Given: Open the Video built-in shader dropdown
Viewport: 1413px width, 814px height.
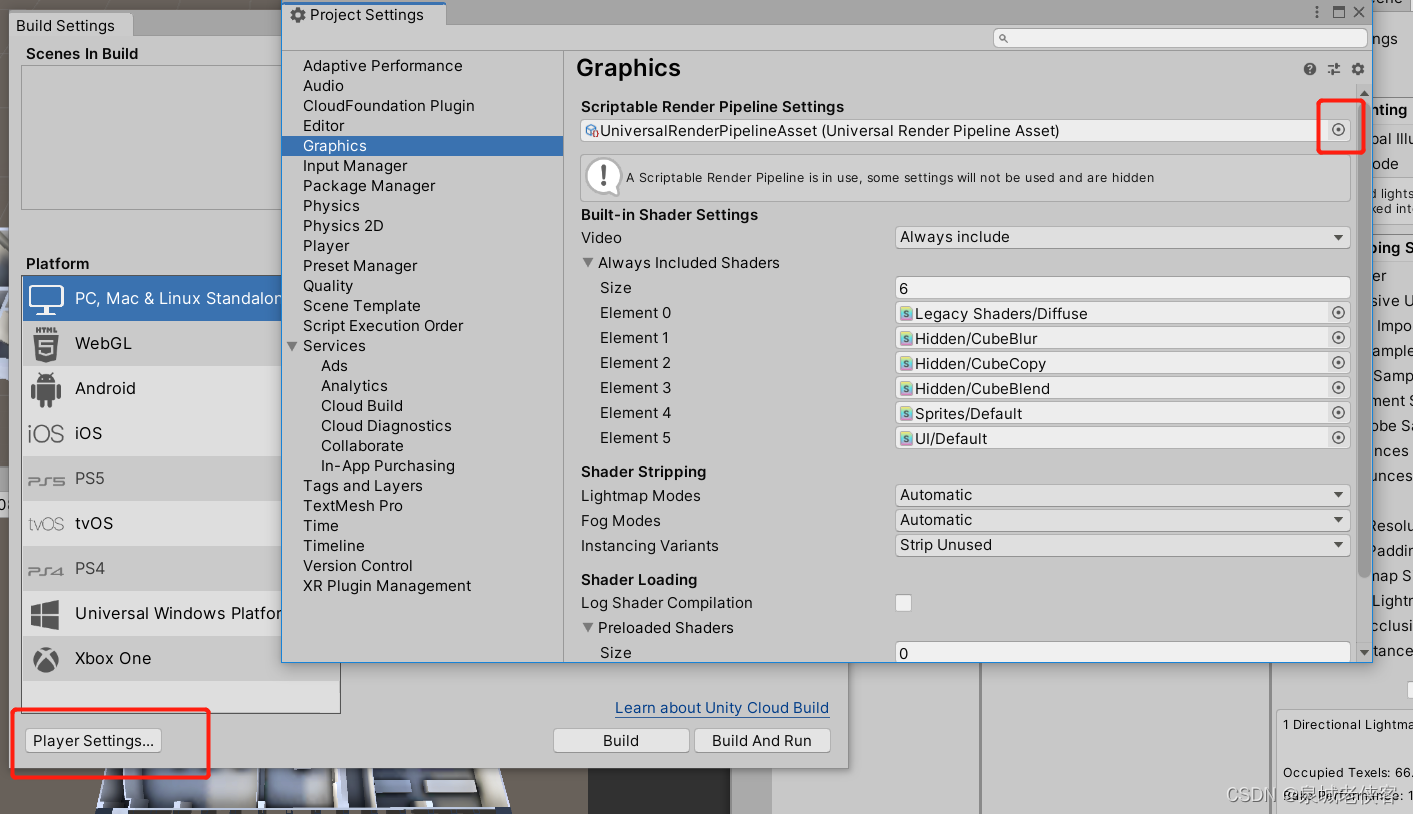Looking at the screenshot, I should point(1121,237).
